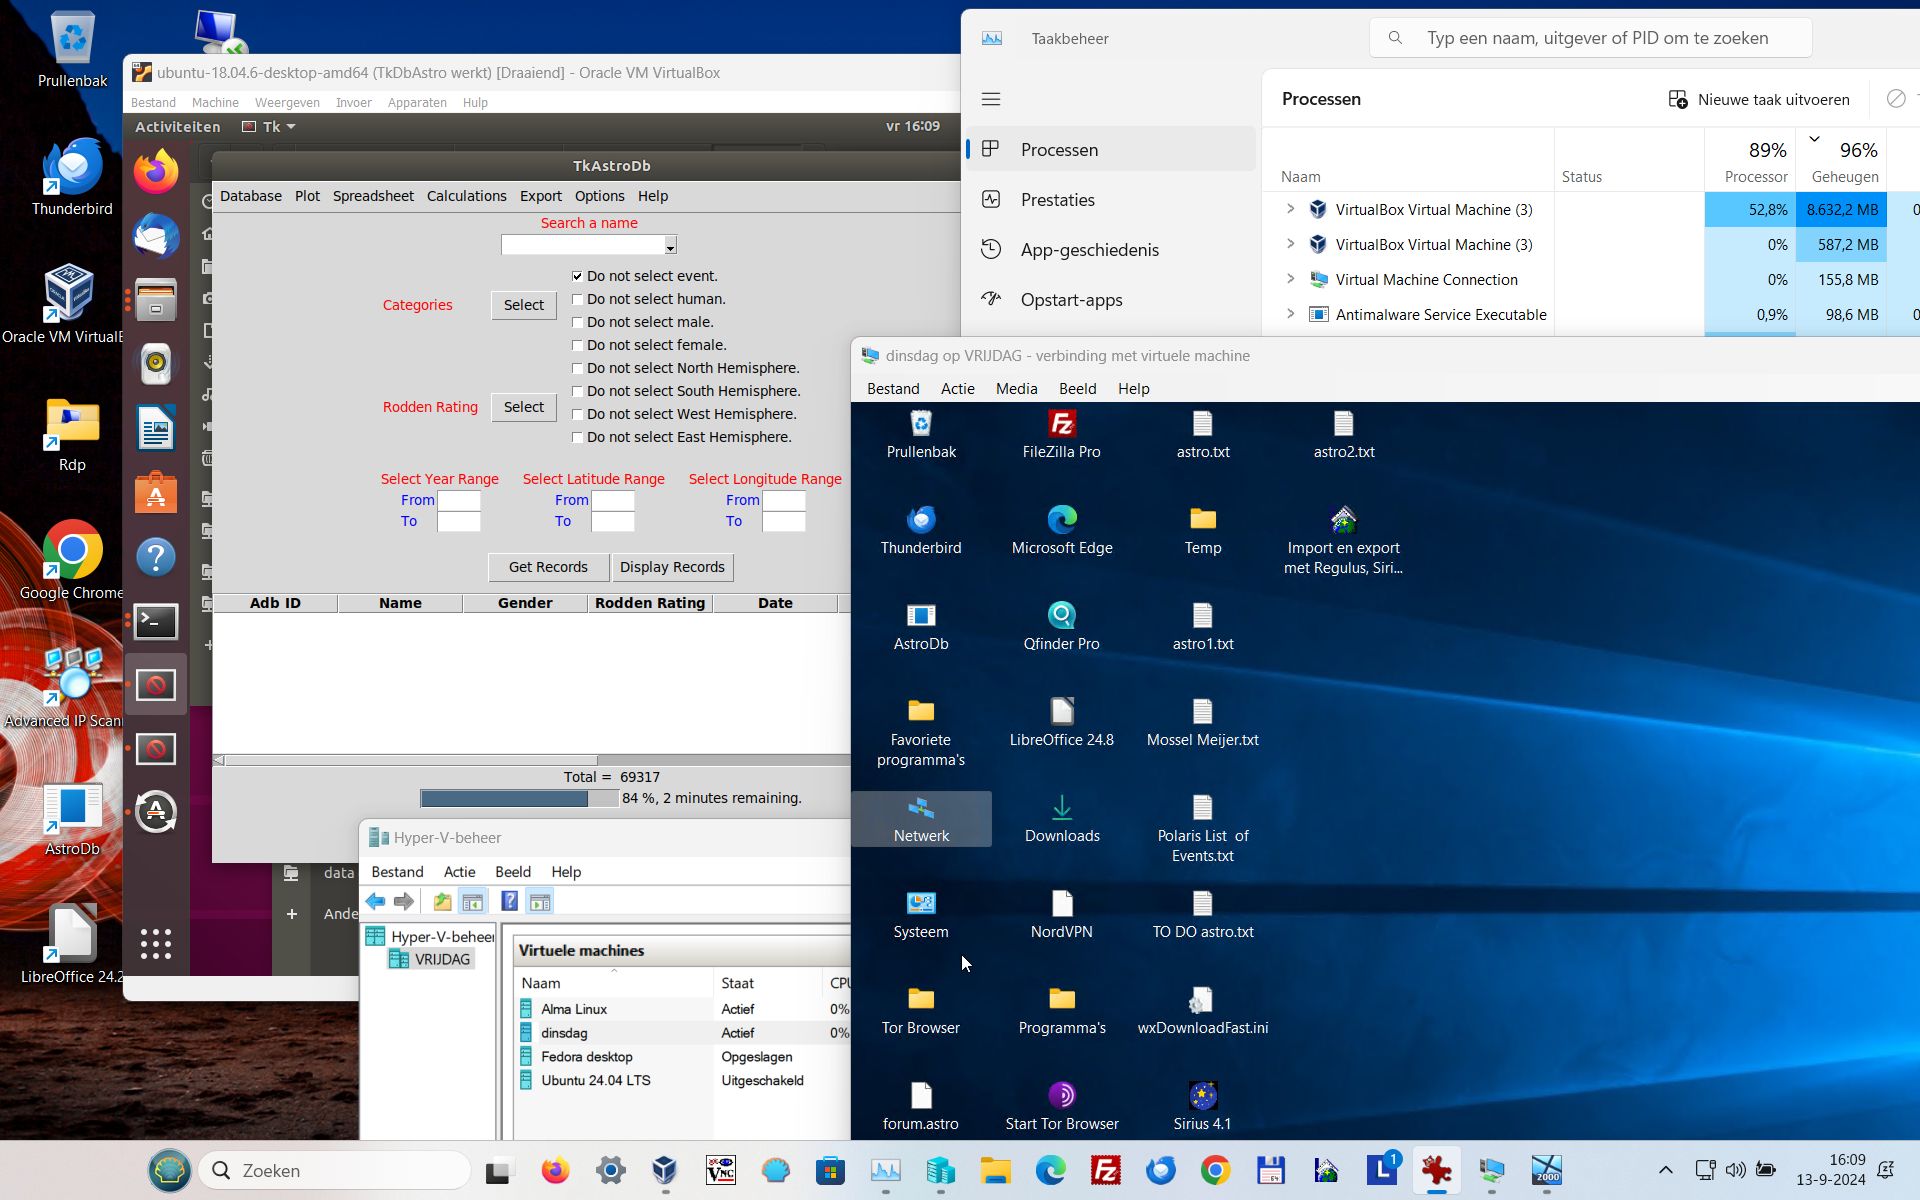
Task: Click FileZilla icon in the Windows taskbar
Action: click(1105, 1170)
